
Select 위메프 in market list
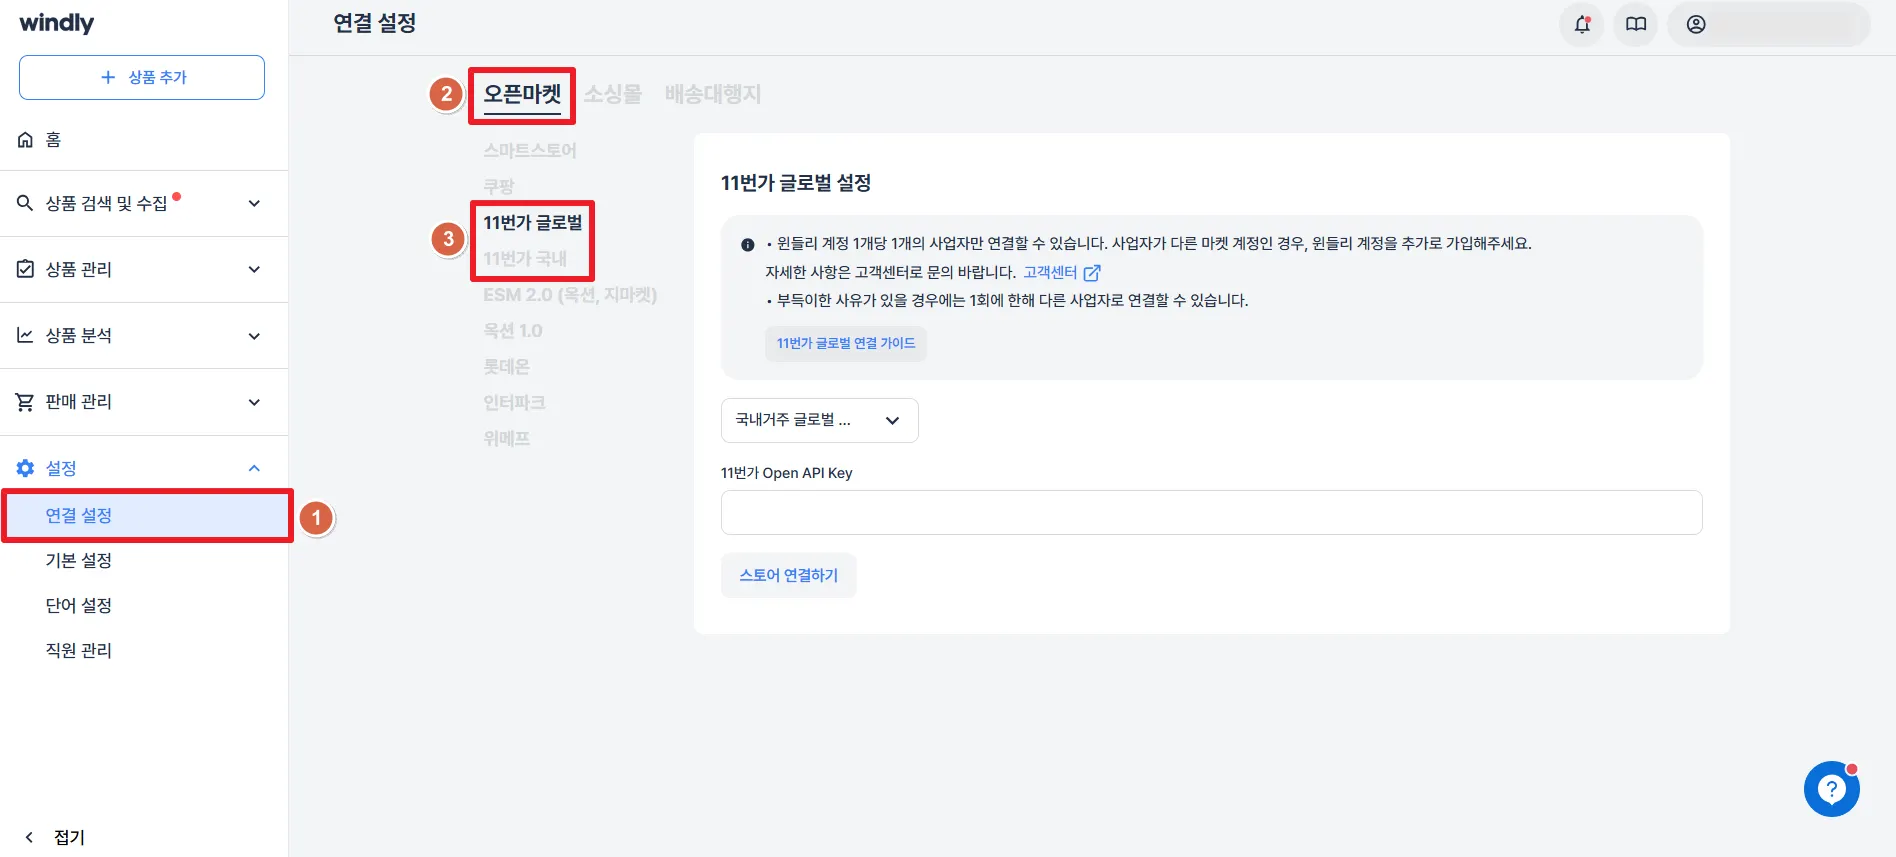[x=507, y=438]
